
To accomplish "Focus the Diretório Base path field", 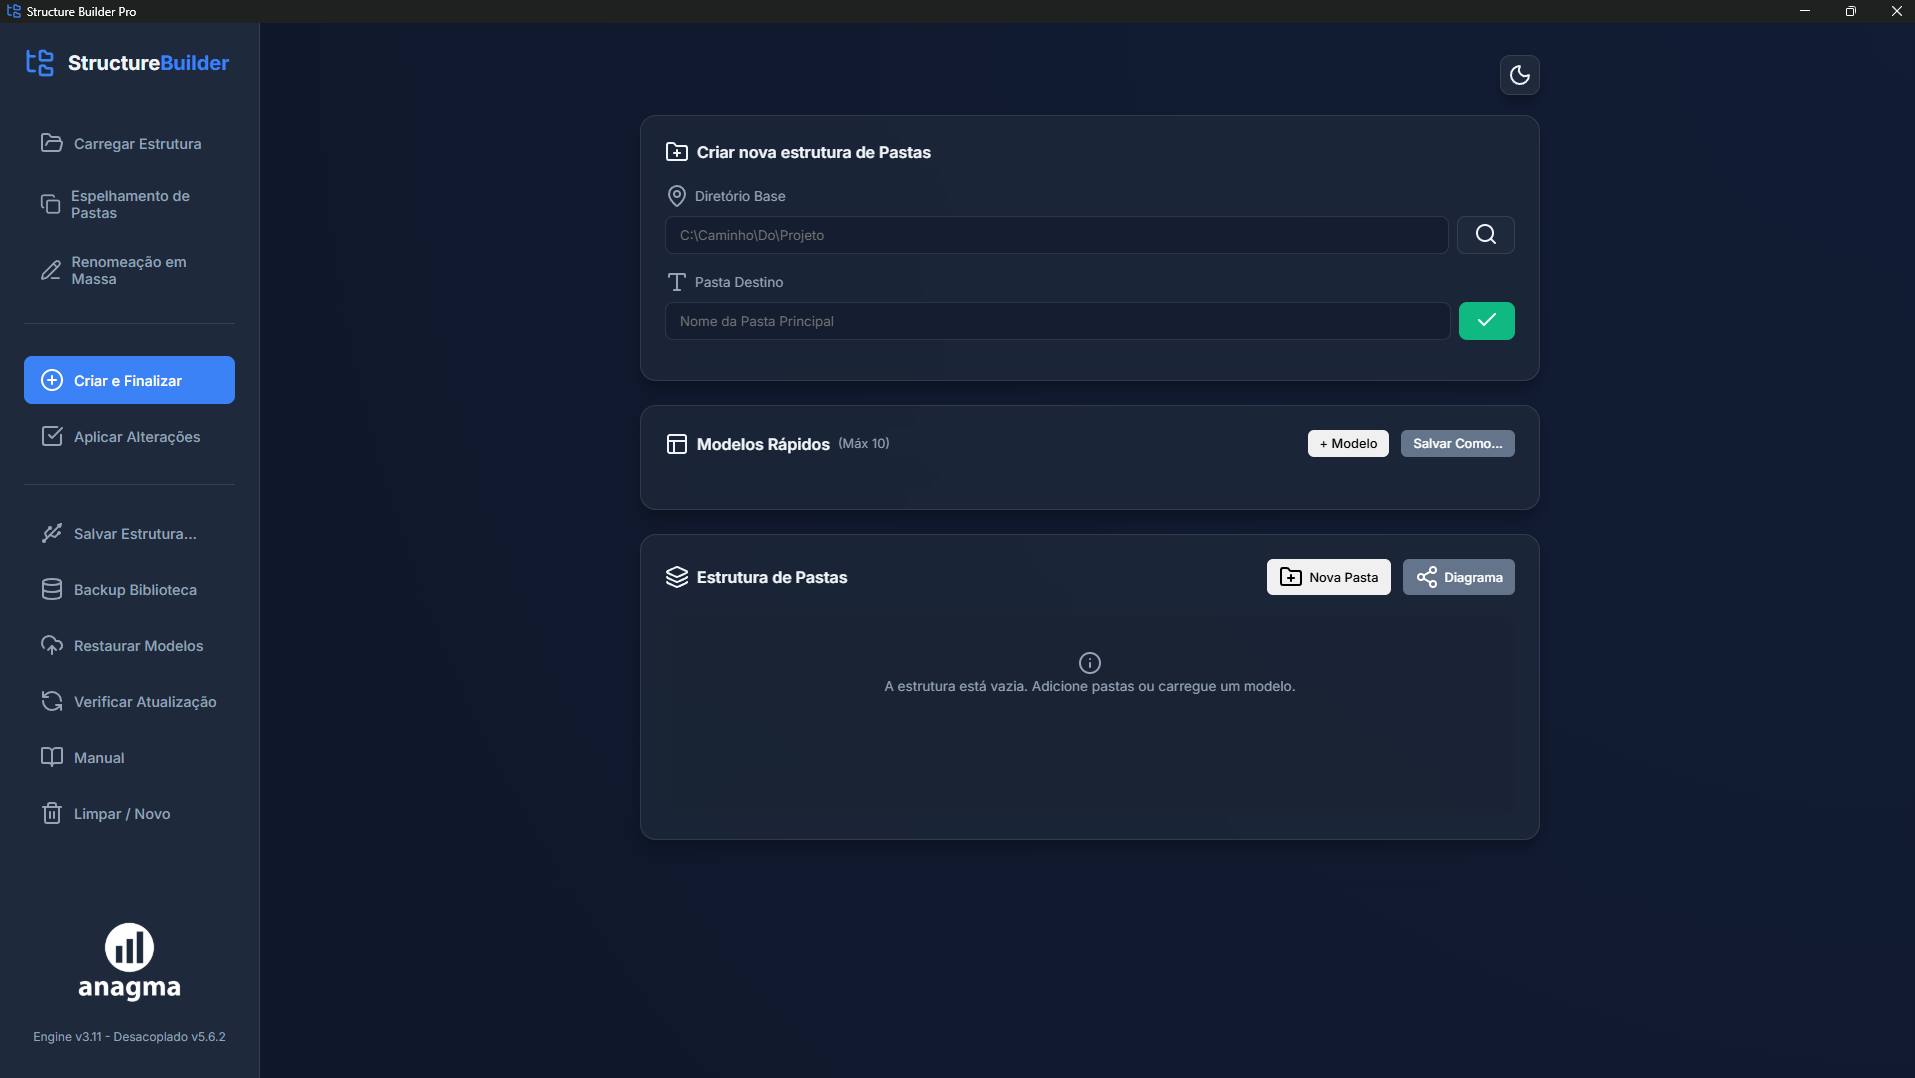I will coord(1056,235).
